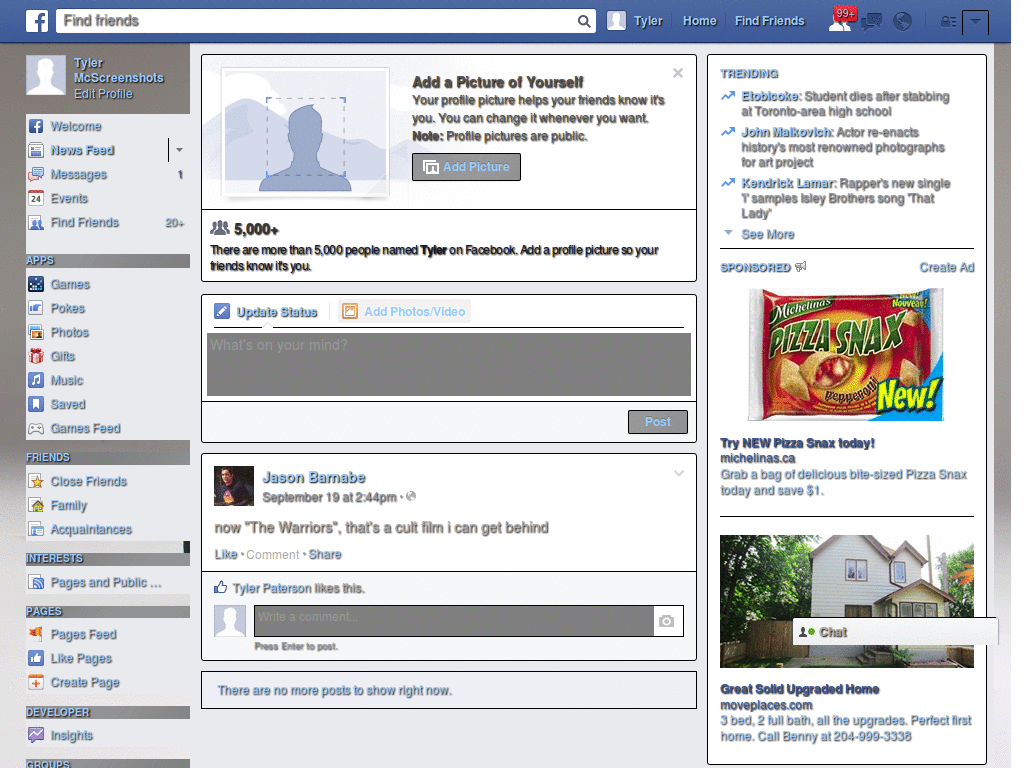The height and width of the screenshot is (768, 1024).
Task: Open the Create Ad link
Action: (946, 267)
